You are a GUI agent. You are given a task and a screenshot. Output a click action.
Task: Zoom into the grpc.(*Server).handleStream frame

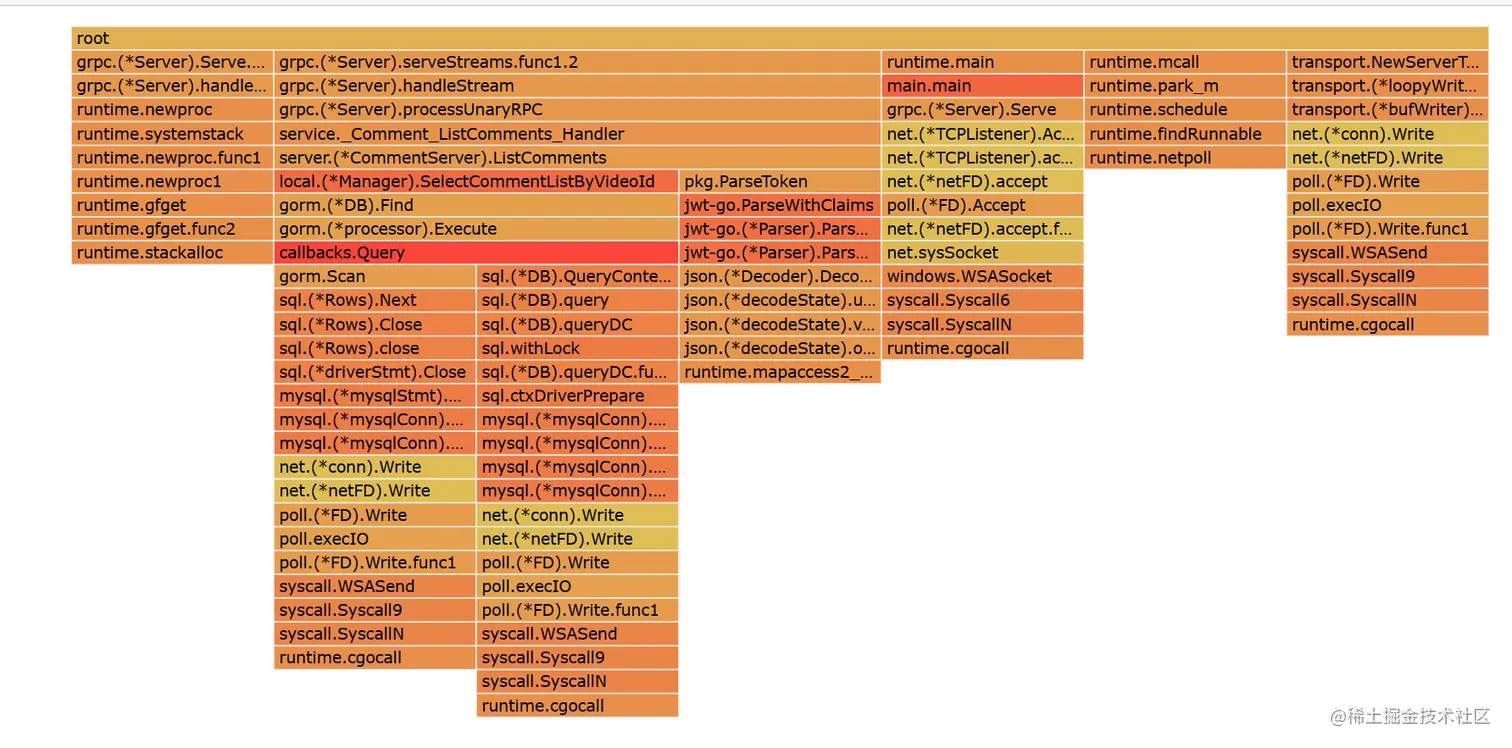[x=577, y=86]
